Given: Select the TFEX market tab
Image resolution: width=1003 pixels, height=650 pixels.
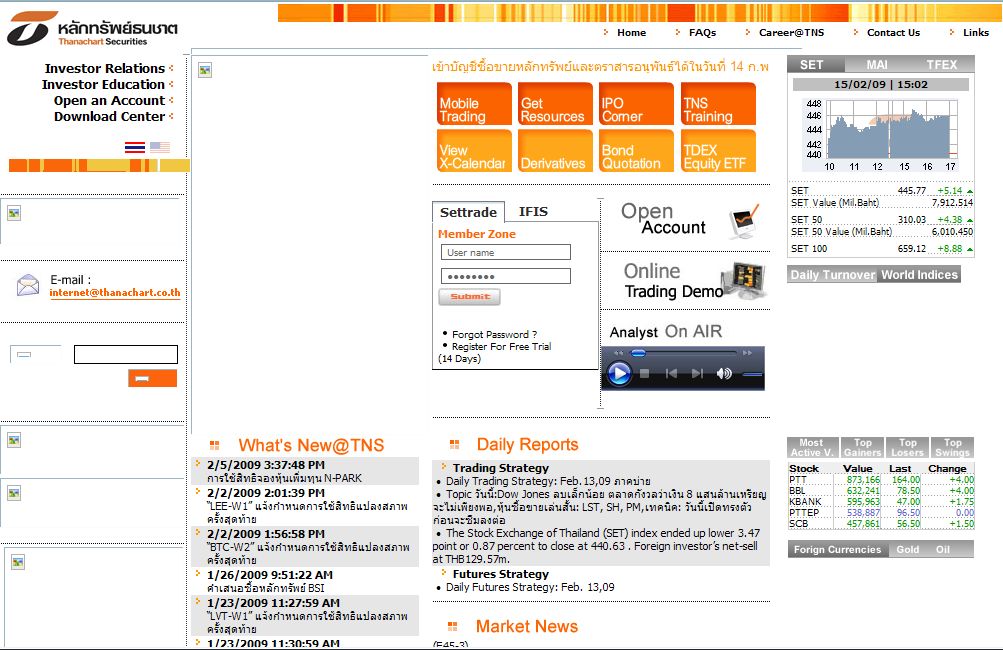Looking at the screenshot, I should pos(942,65).
